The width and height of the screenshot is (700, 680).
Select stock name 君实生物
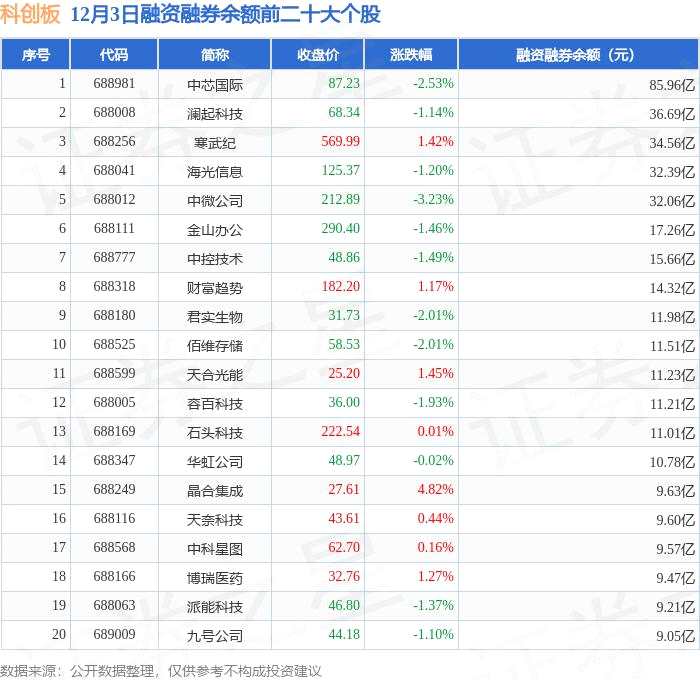coord(215,317)
